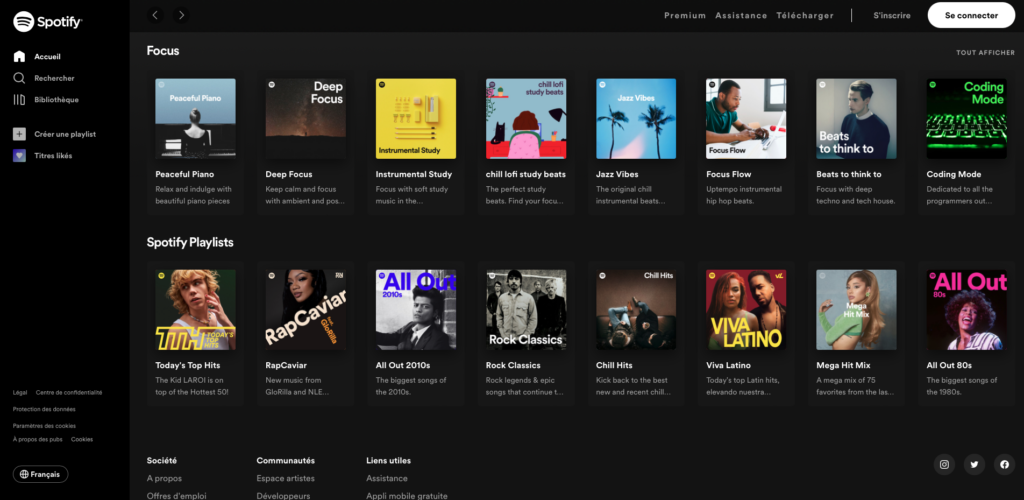
Task: Click the Rock Classics title text
Action: coord(513,366)
